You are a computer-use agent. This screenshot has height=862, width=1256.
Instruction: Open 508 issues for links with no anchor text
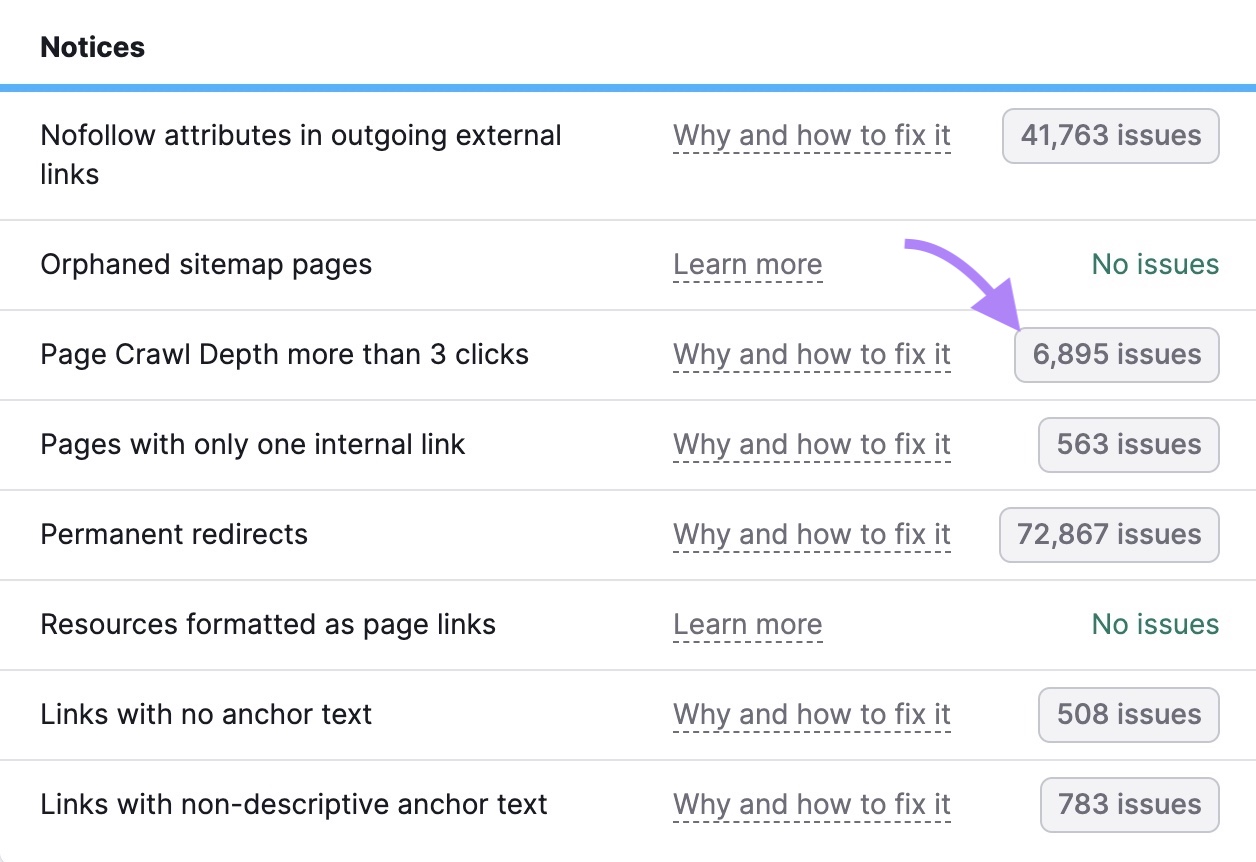1128,714
